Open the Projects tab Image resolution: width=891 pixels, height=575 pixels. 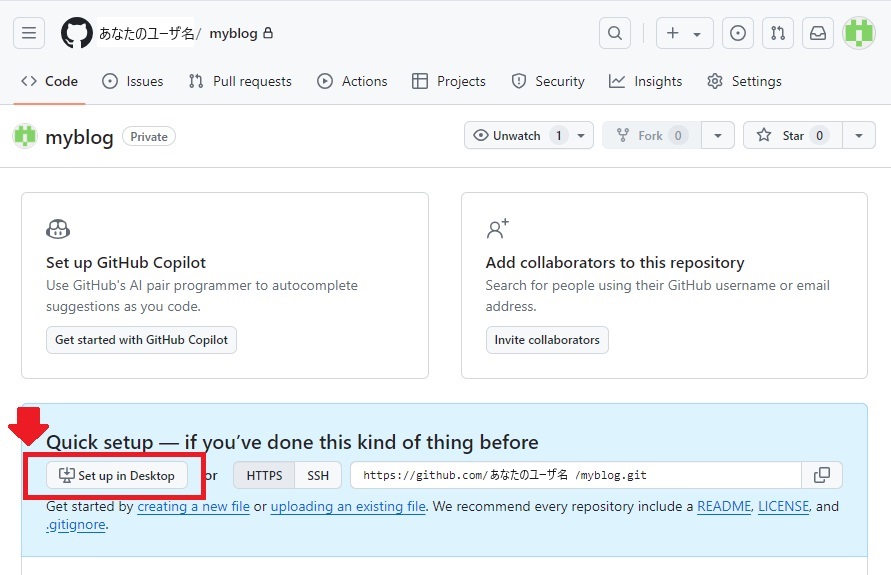click(x=449, y=81)
